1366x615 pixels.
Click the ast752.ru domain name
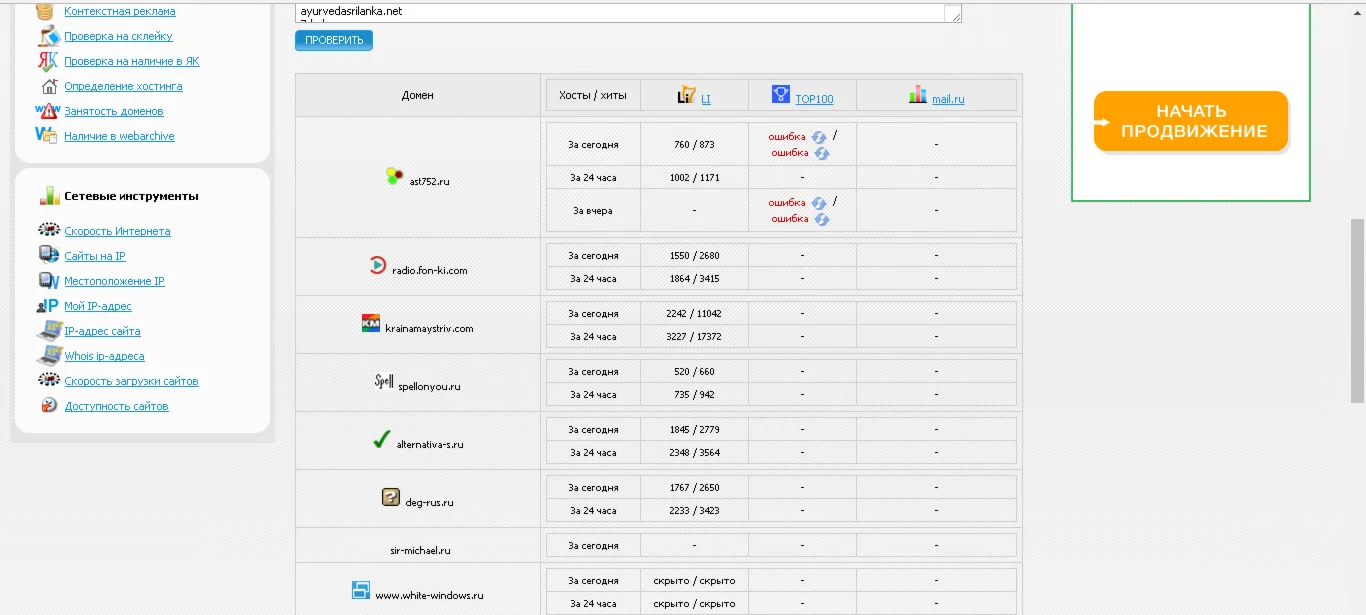coord(430,182)
